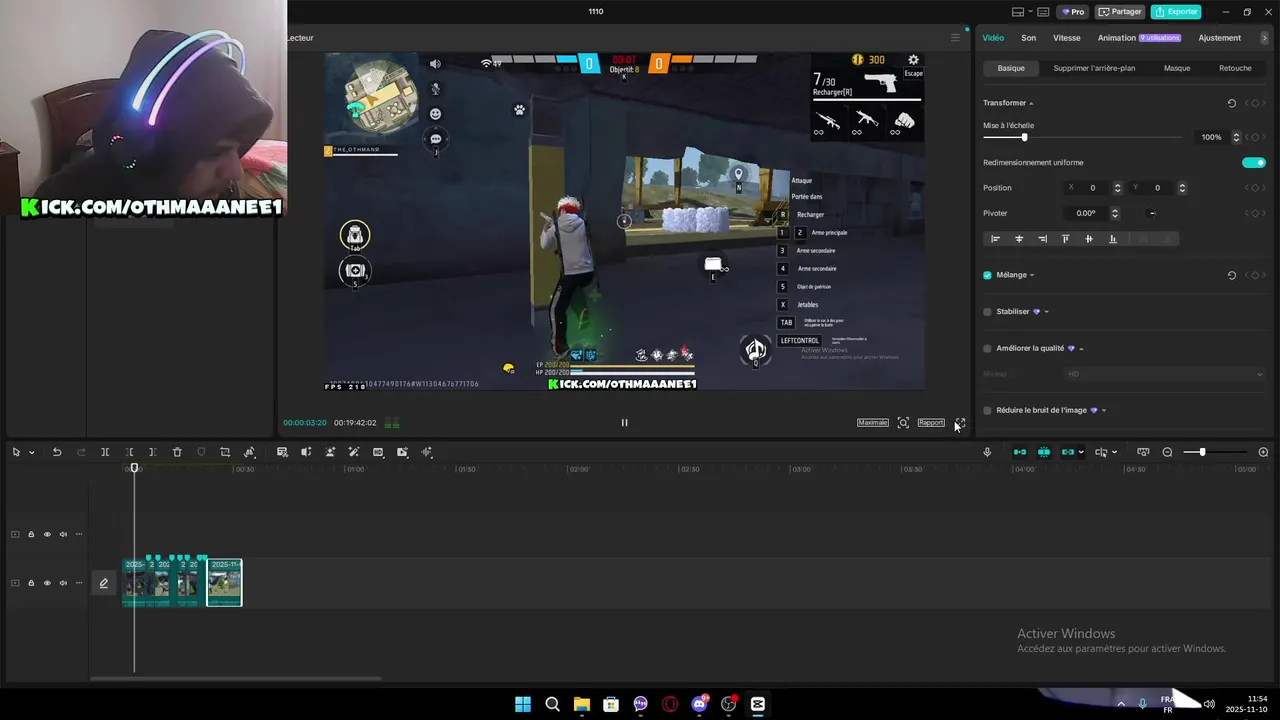Screen dimensions: 1280x720
Task: Click the audio waveform icon in toolbar
Action: (x=427, y=452)
